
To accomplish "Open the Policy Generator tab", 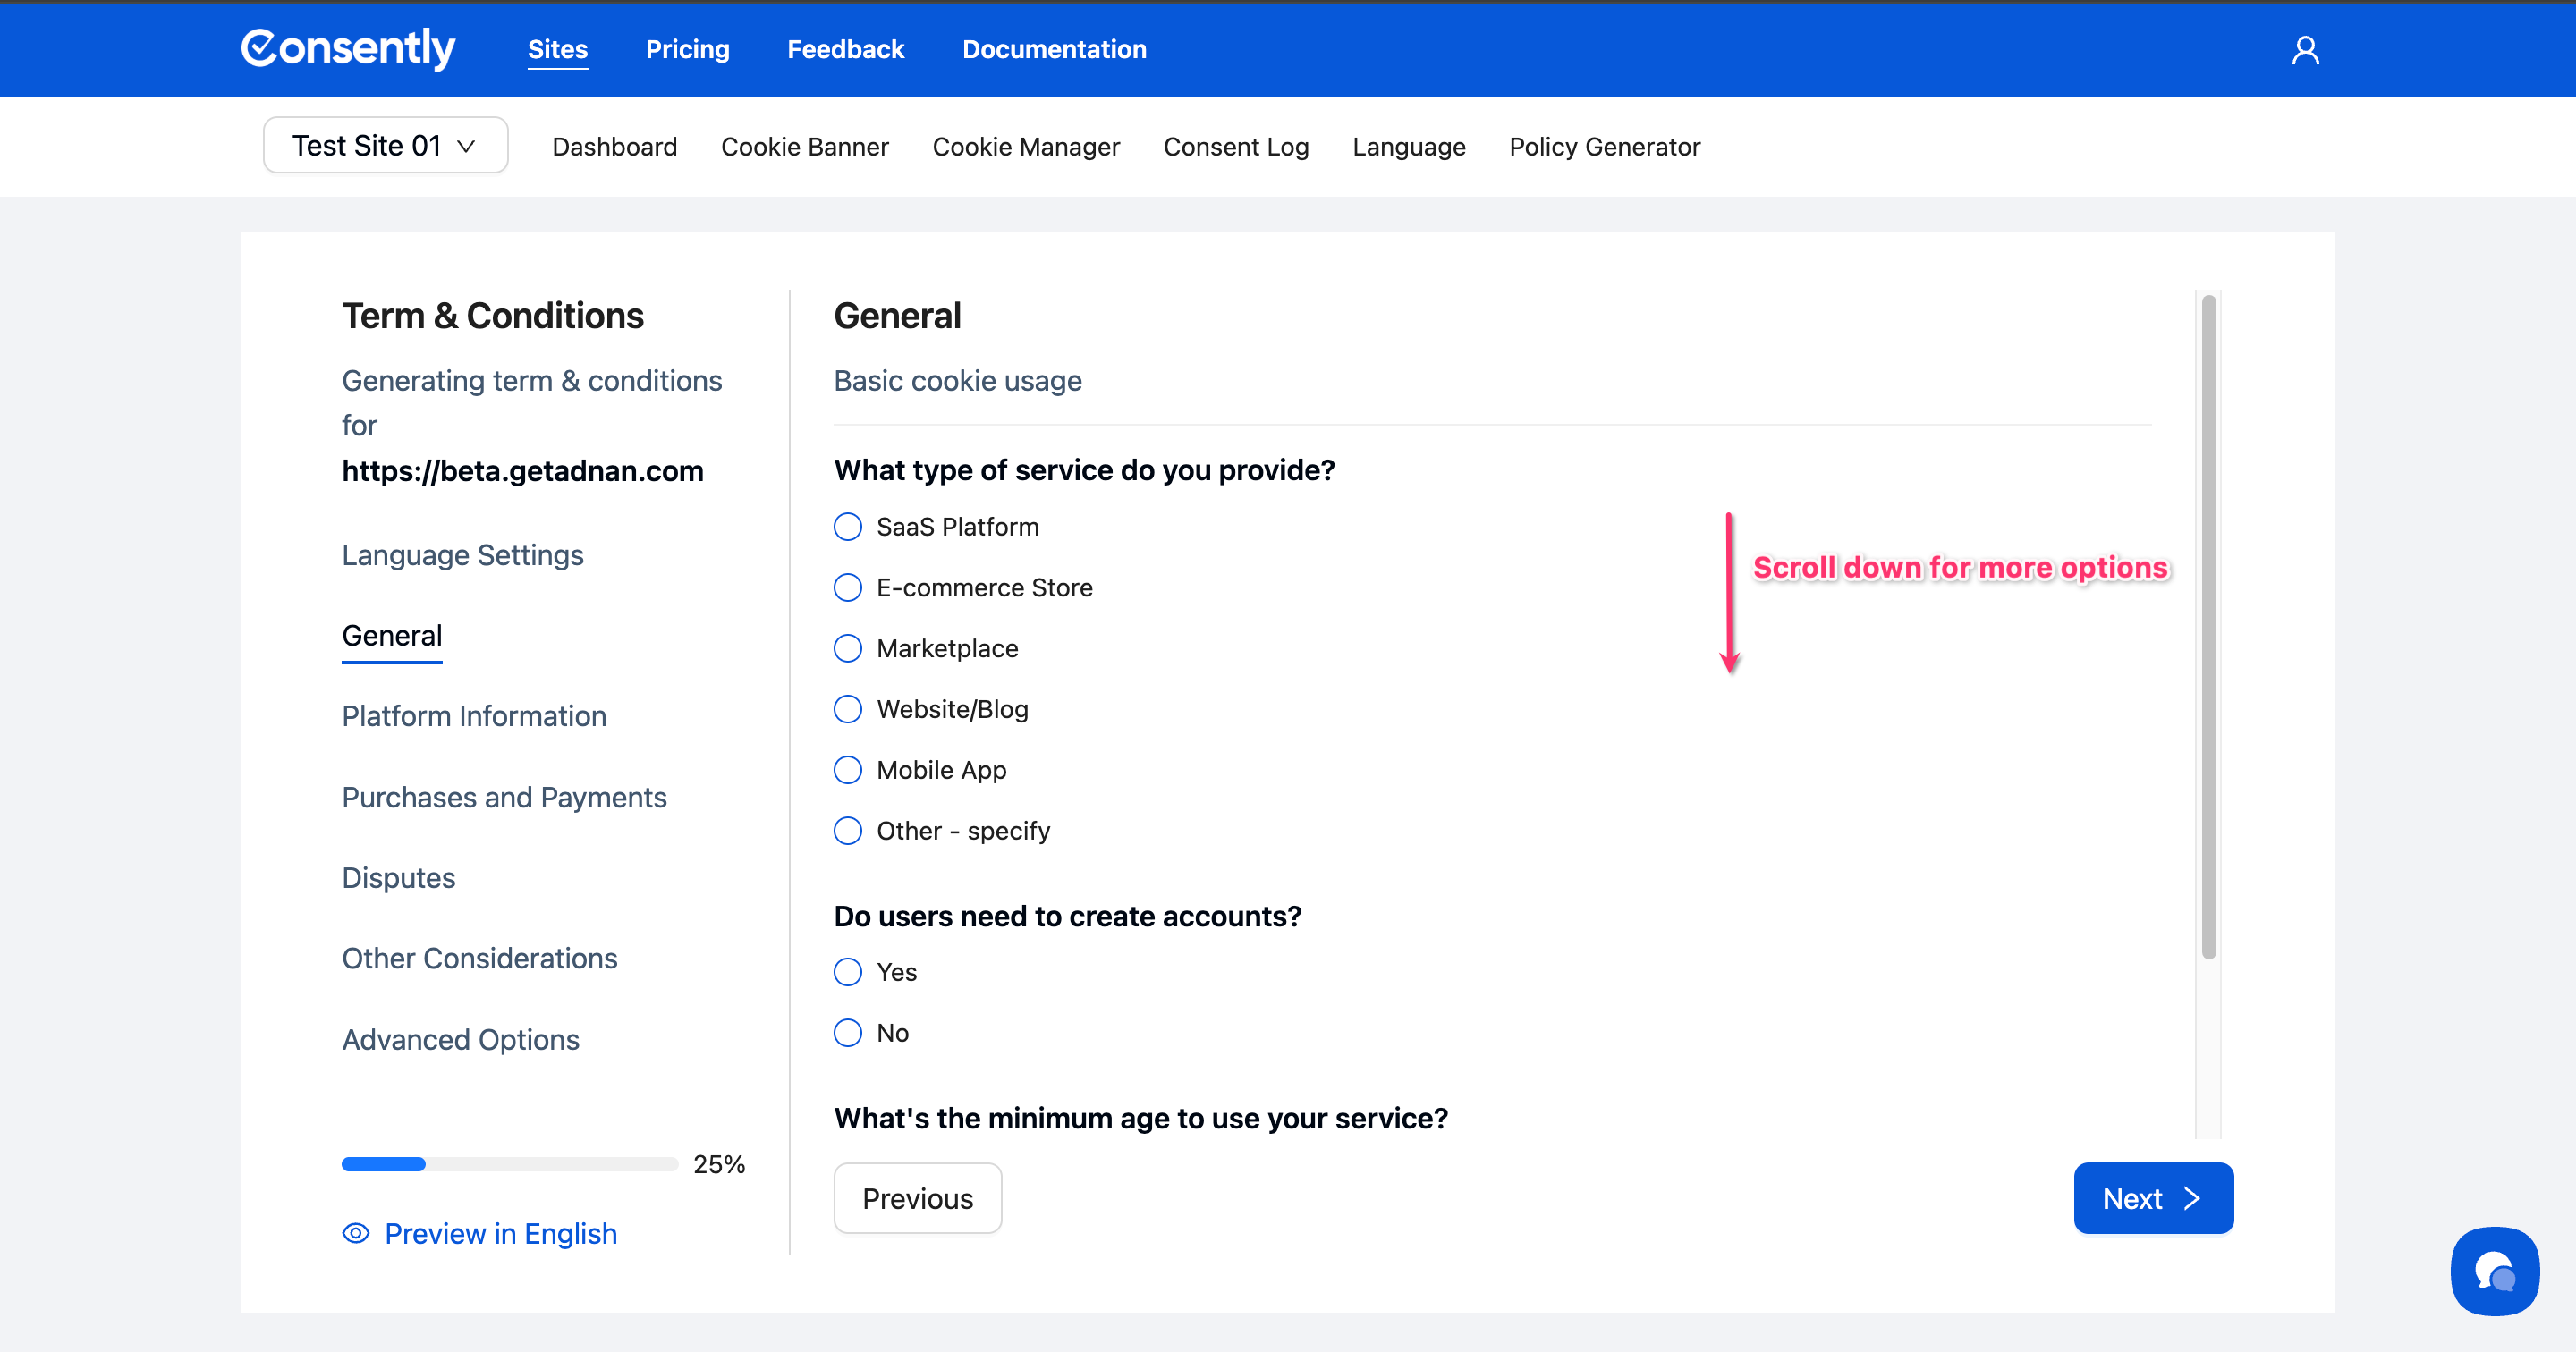I will click(x=1604, y=147).
